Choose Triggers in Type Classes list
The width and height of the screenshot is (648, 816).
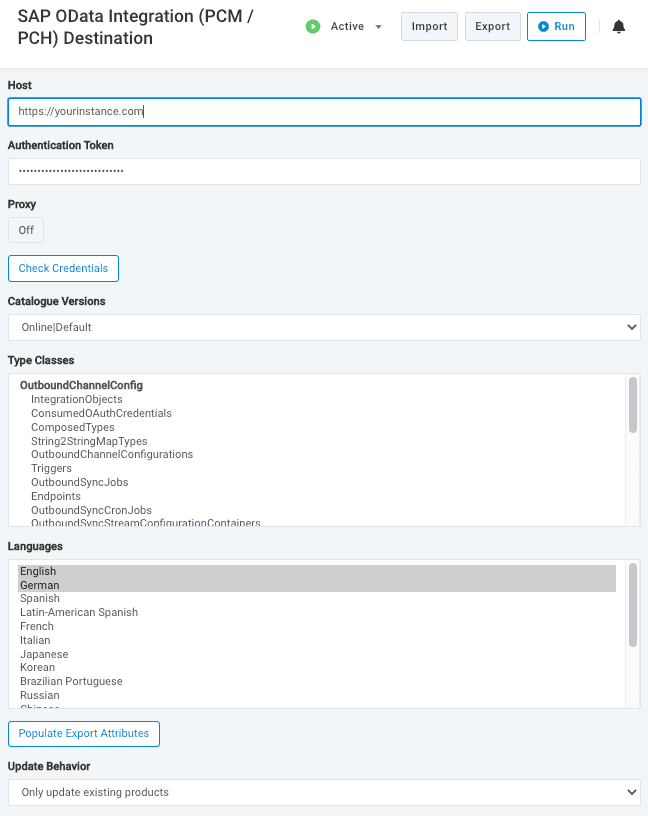coord(51,468)
